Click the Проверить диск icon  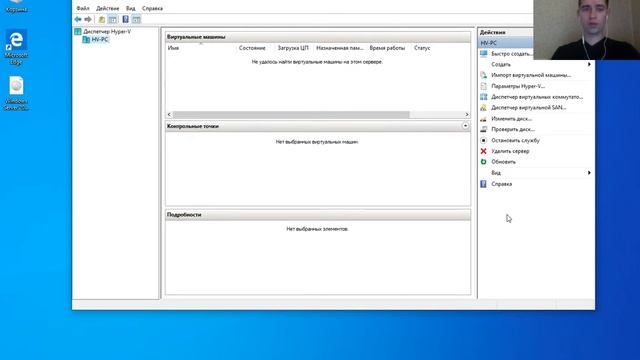coord(484,129)
